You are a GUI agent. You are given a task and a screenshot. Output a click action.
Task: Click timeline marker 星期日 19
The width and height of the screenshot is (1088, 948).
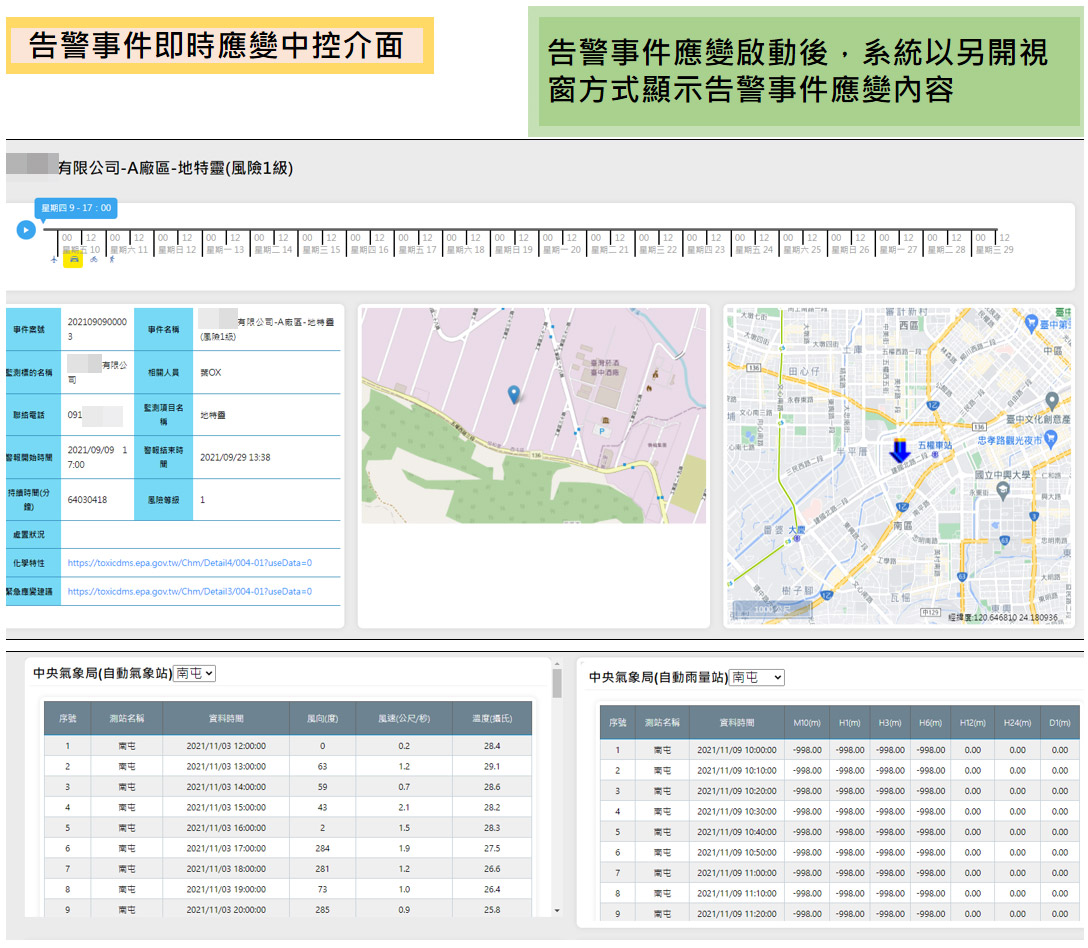pyautogui.click(x=513, y=250)
